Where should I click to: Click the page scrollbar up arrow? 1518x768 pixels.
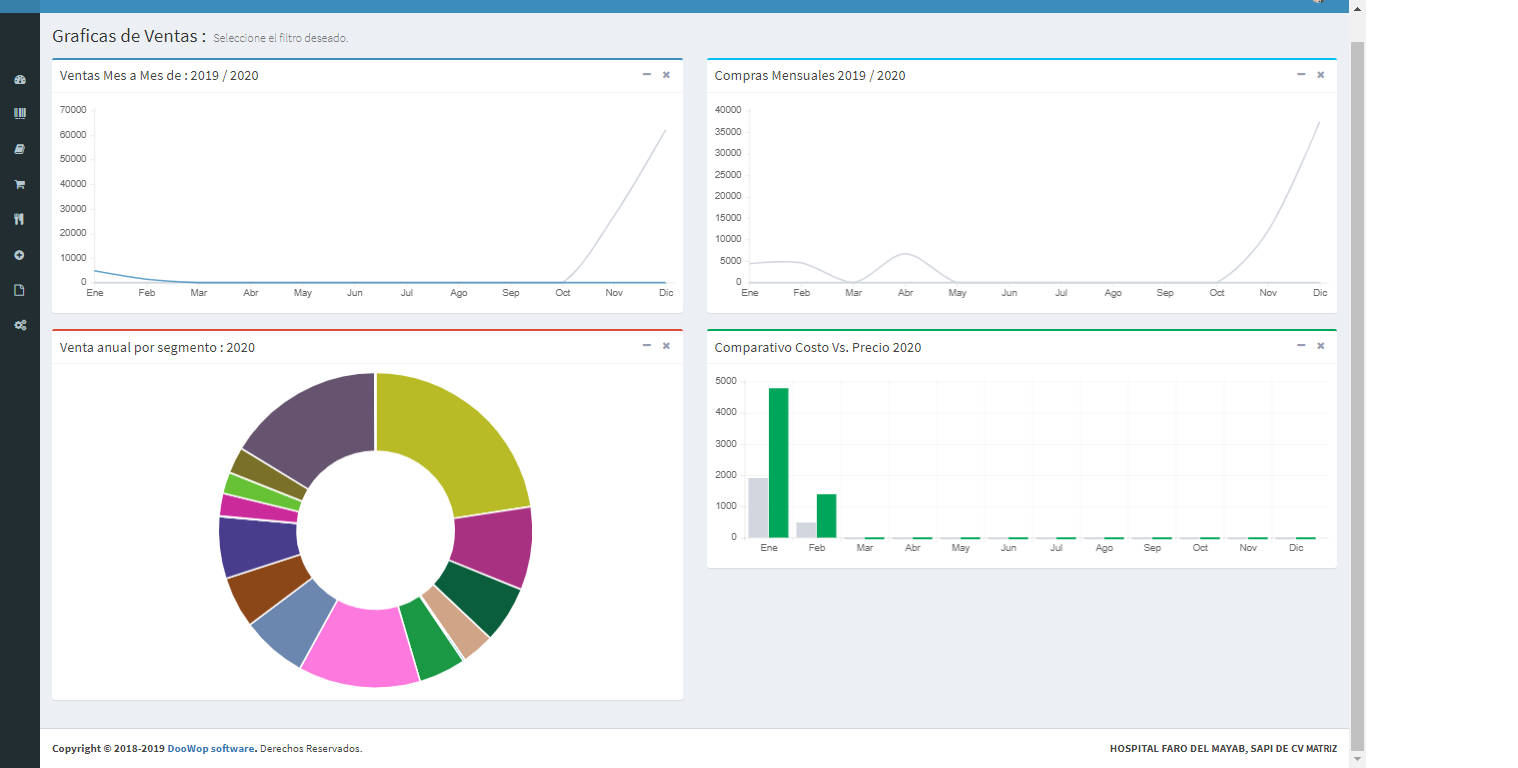[x=1357, y=8]
